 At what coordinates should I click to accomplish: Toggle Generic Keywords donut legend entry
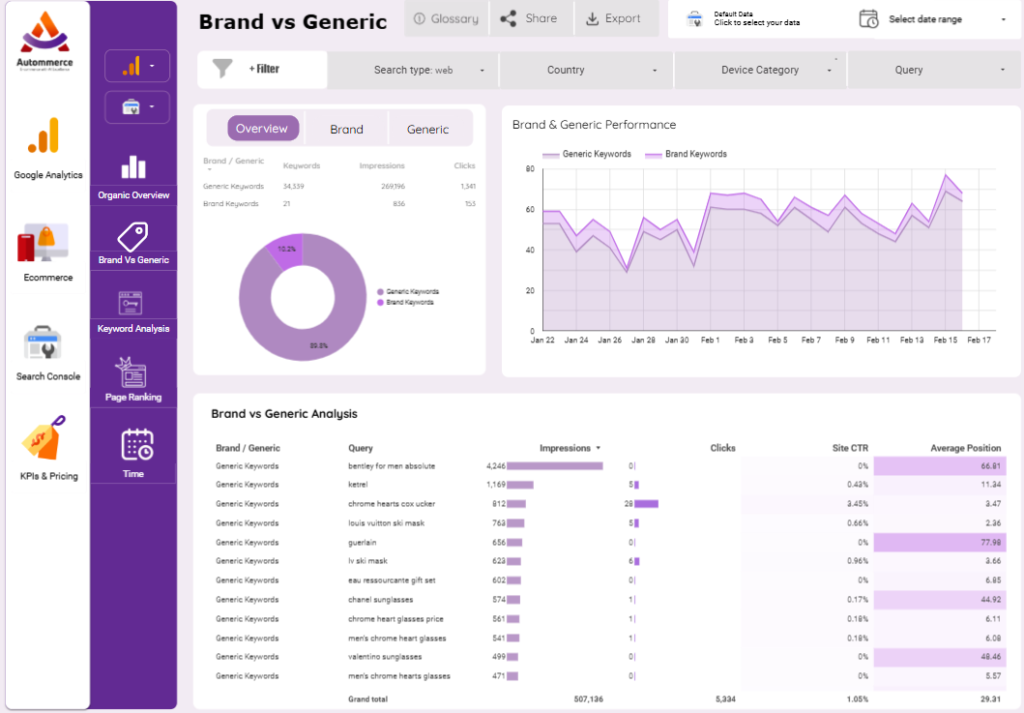pos(408,292)
